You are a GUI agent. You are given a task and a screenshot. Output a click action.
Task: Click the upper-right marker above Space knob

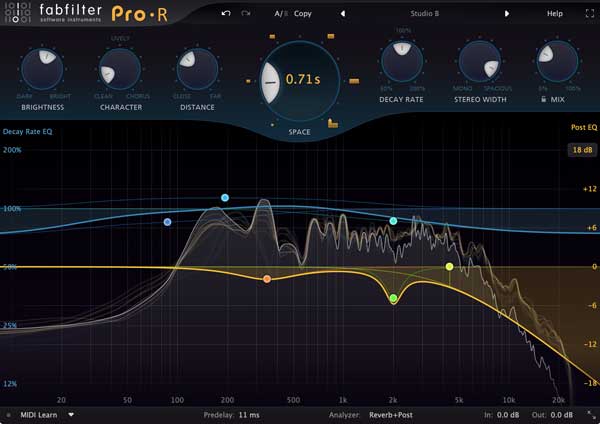point(331,36)
